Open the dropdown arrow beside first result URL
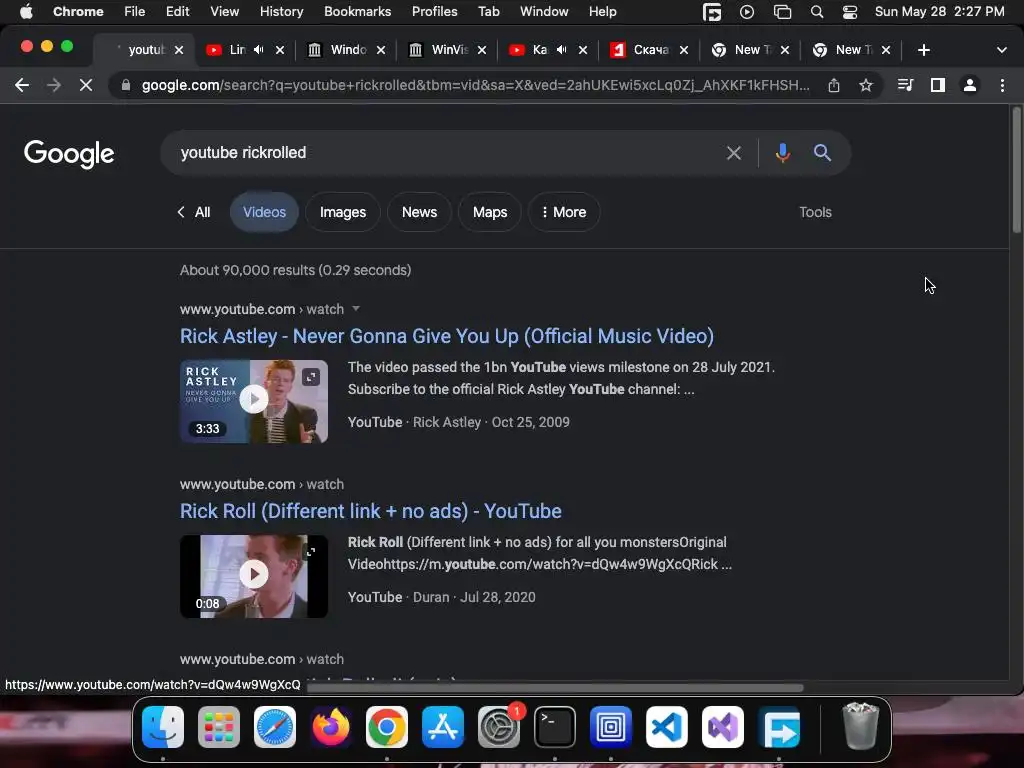Image resolution: width=1024 pixels, height=768 pixels. coord(356,309)
